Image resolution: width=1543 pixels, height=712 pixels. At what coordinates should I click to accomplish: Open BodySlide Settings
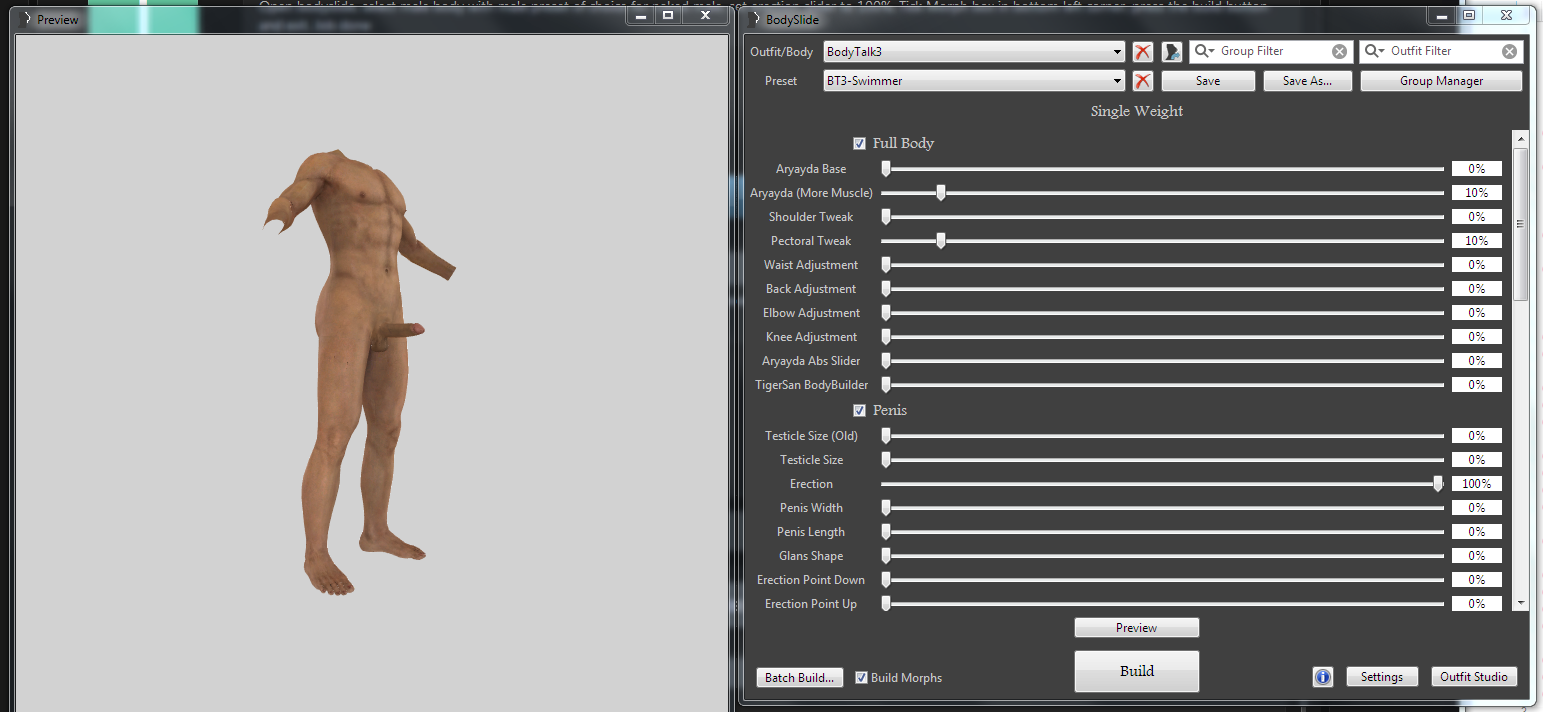point(1381,677)
